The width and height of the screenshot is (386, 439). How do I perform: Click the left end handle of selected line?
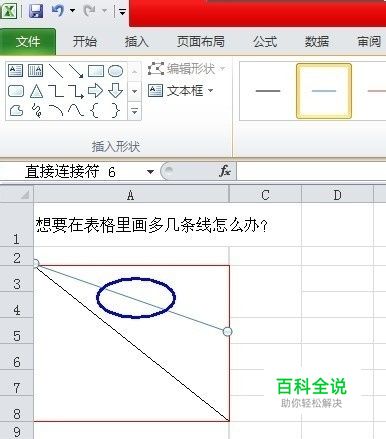point(35,263)
